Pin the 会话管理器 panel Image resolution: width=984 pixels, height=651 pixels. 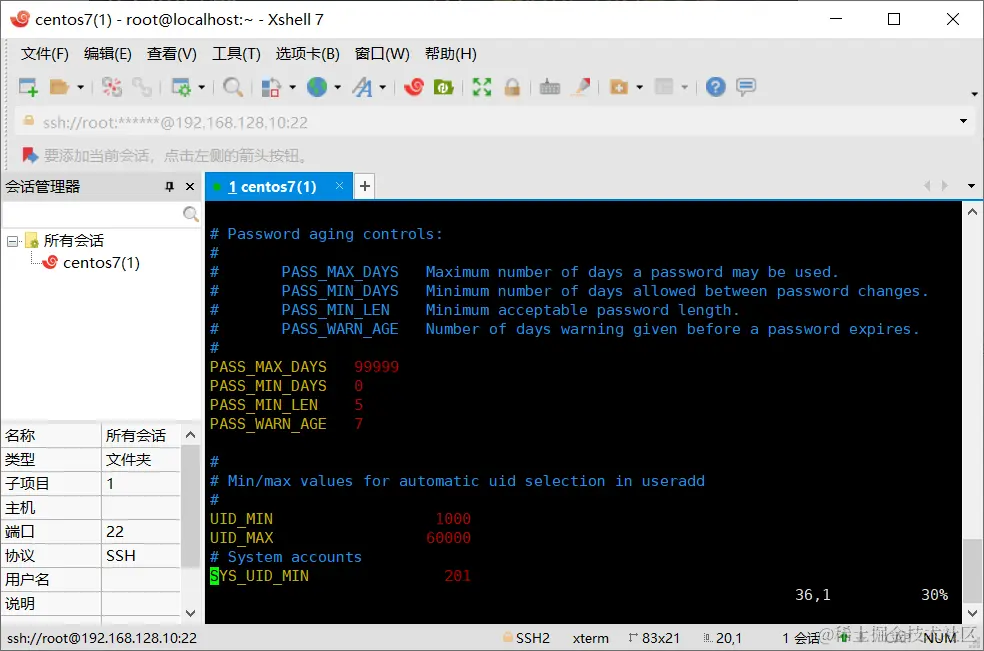click(169, 186)
